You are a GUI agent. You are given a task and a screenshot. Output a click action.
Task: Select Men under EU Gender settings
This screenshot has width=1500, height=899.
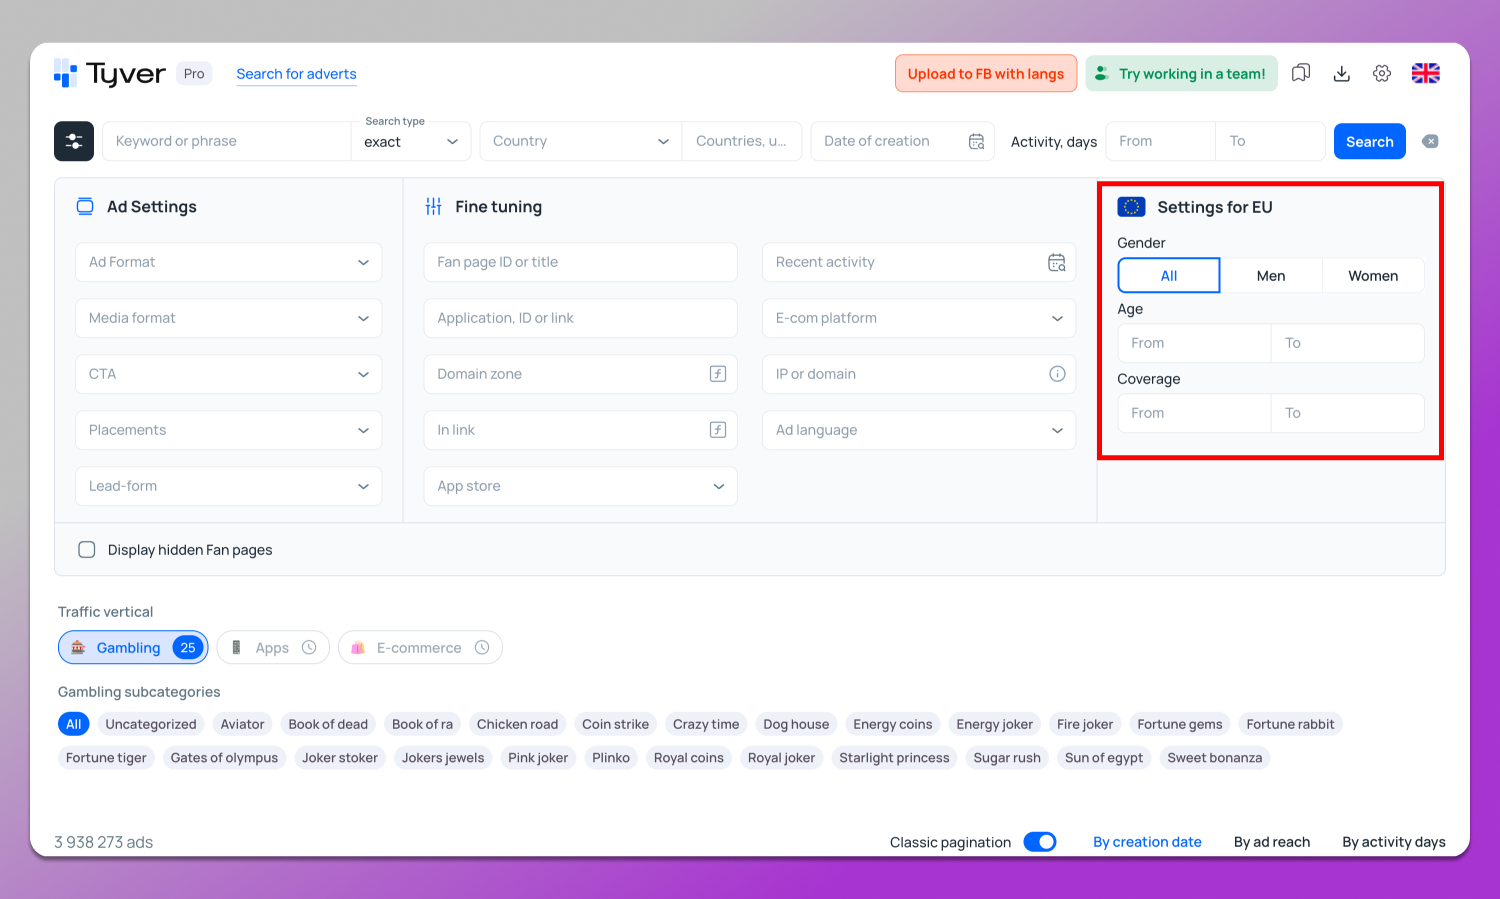coord(1272,275)
